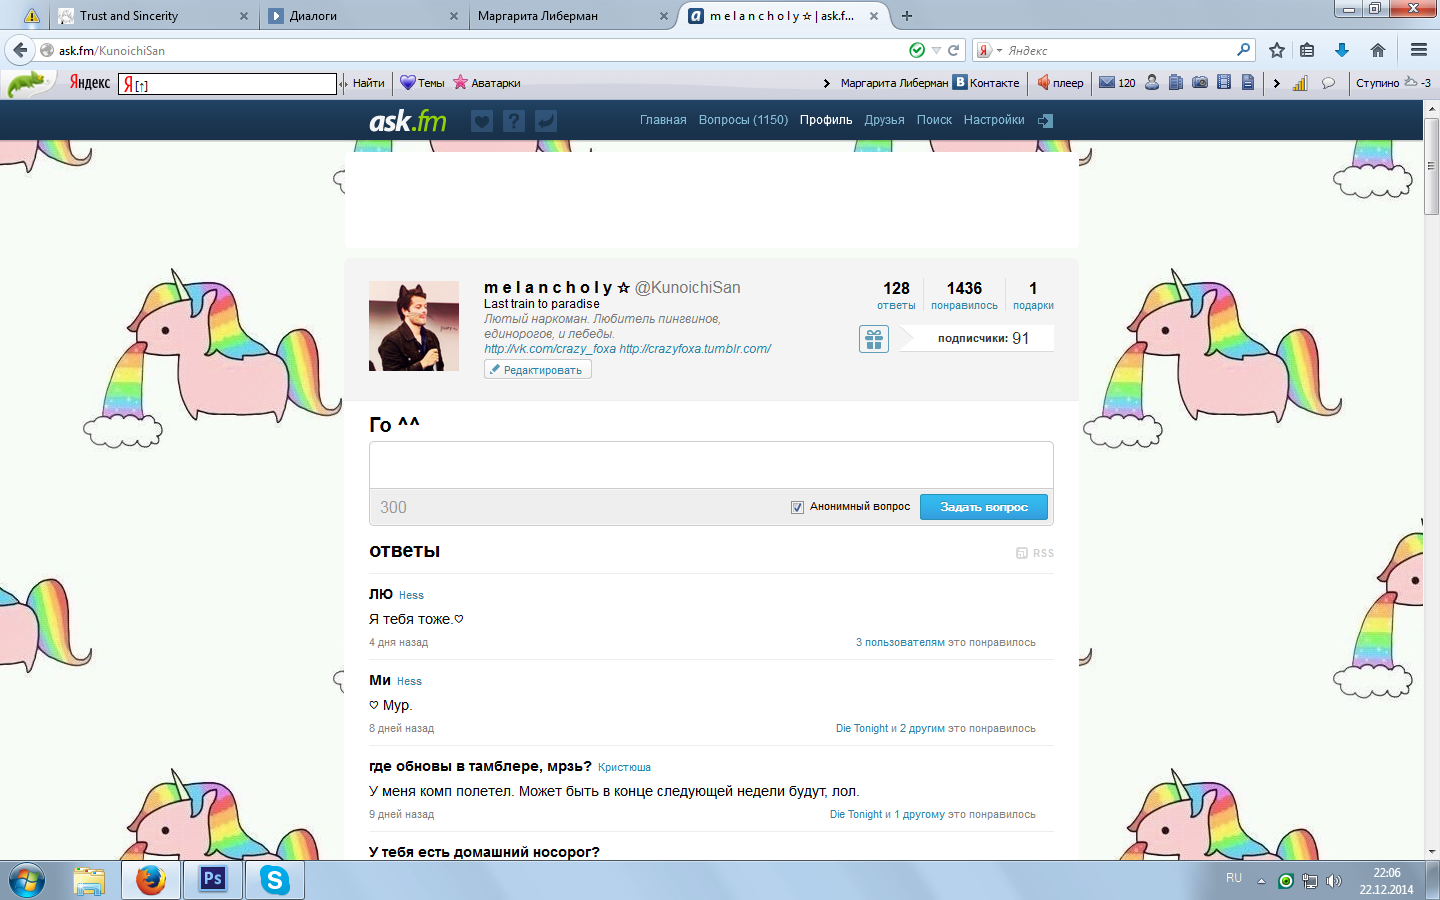Open 1436 понравилось stats link
The height and width of the screenshot is (900, 1440).
pos(964,296)
